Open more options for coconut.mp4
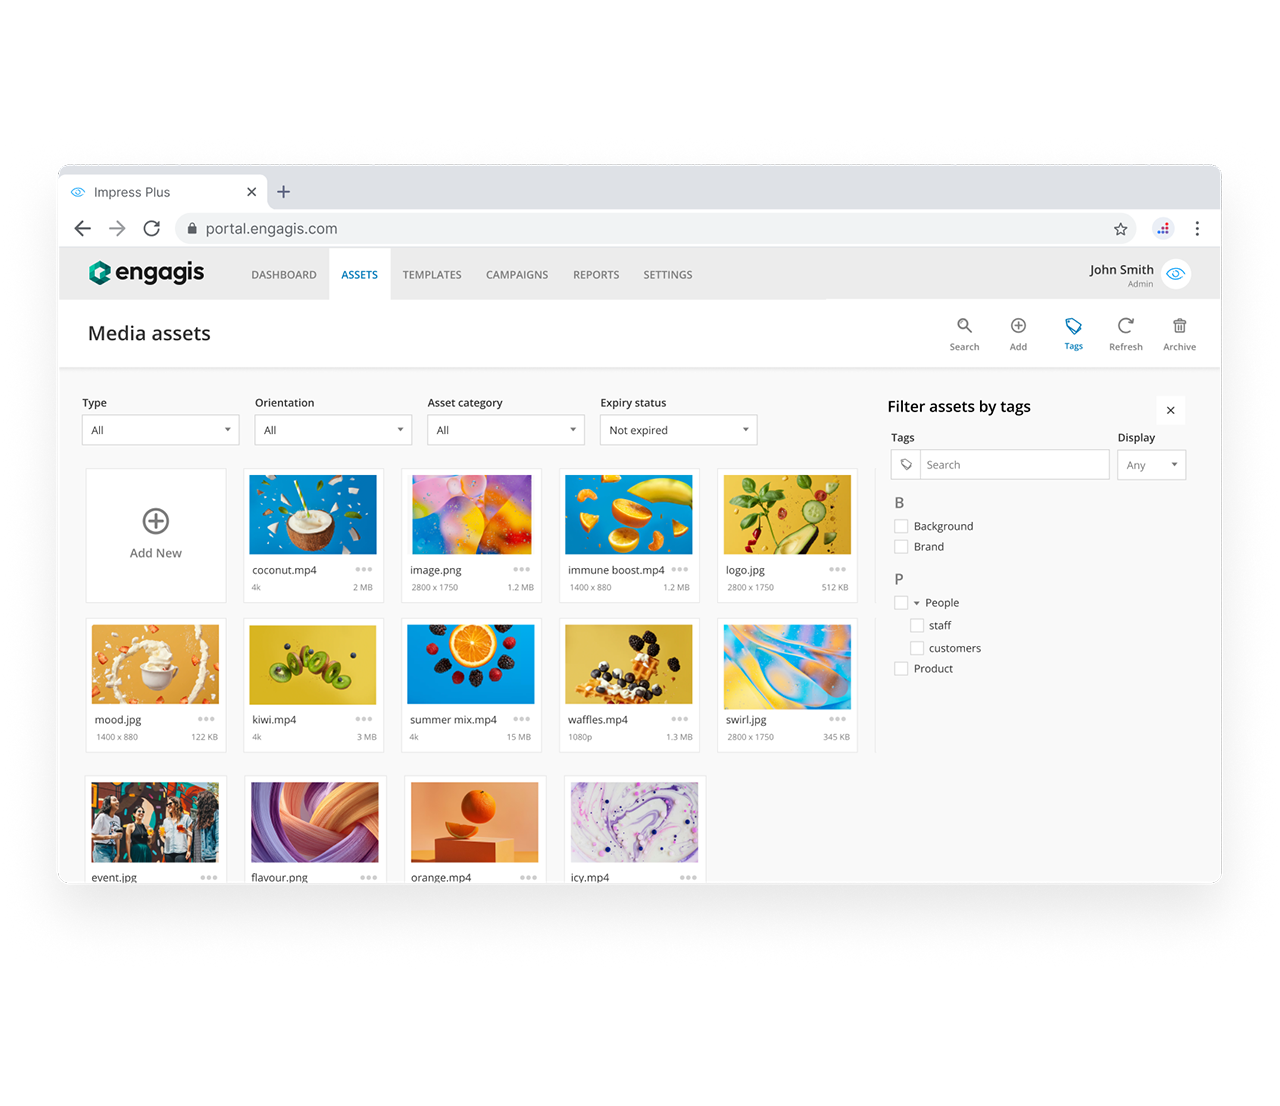Screen dimensions: 1280x1106 point(364,570)
